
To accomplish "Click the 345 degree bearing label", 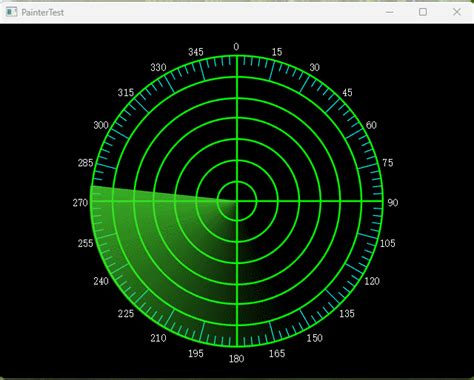I will point(196,52).
